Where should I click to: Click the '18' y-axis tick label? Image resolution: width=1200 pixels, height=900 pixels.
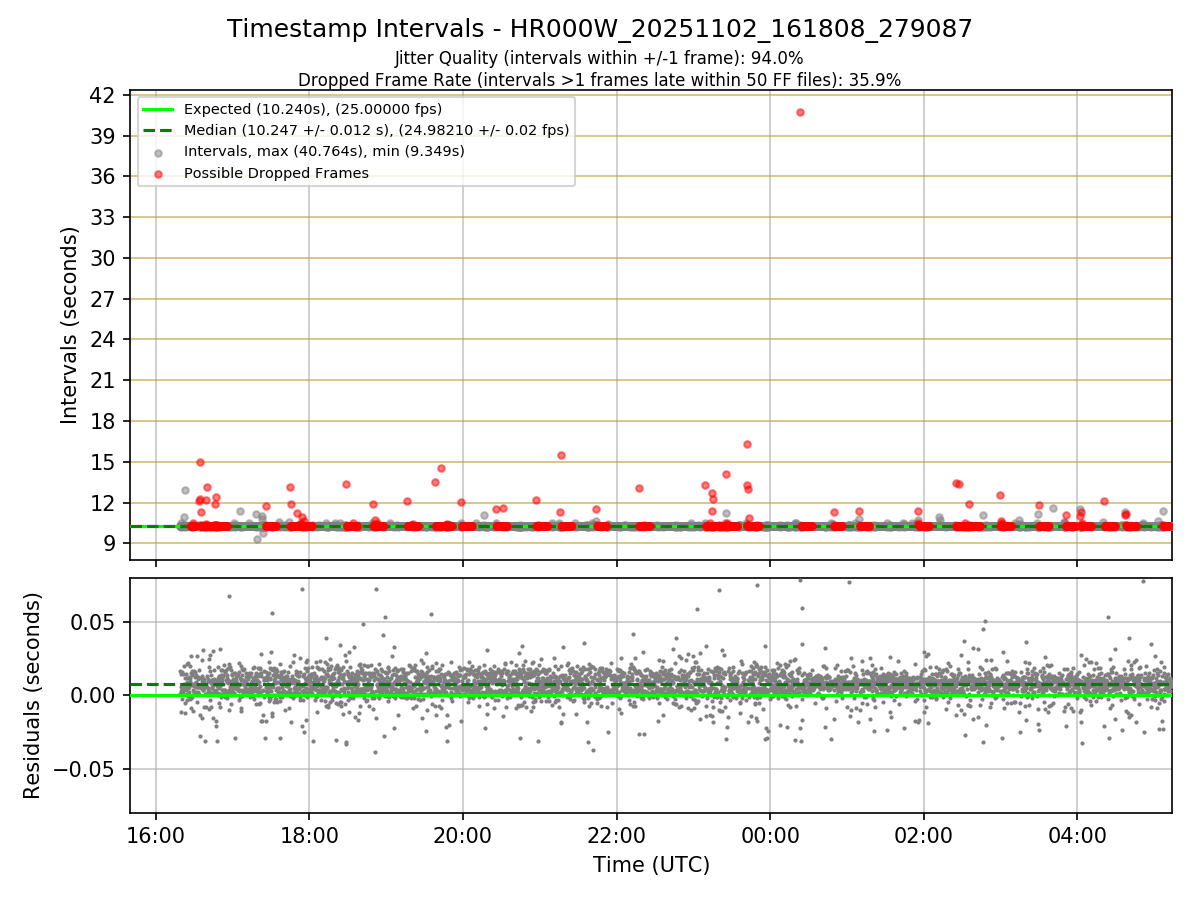(101, 421)
